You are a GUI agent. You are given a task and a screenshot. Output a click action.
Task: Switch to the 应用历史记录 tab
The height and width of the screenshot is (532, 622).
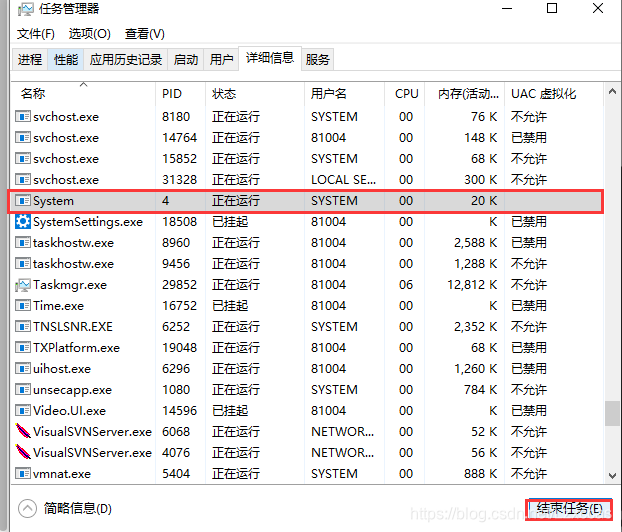tap(126, 60)
